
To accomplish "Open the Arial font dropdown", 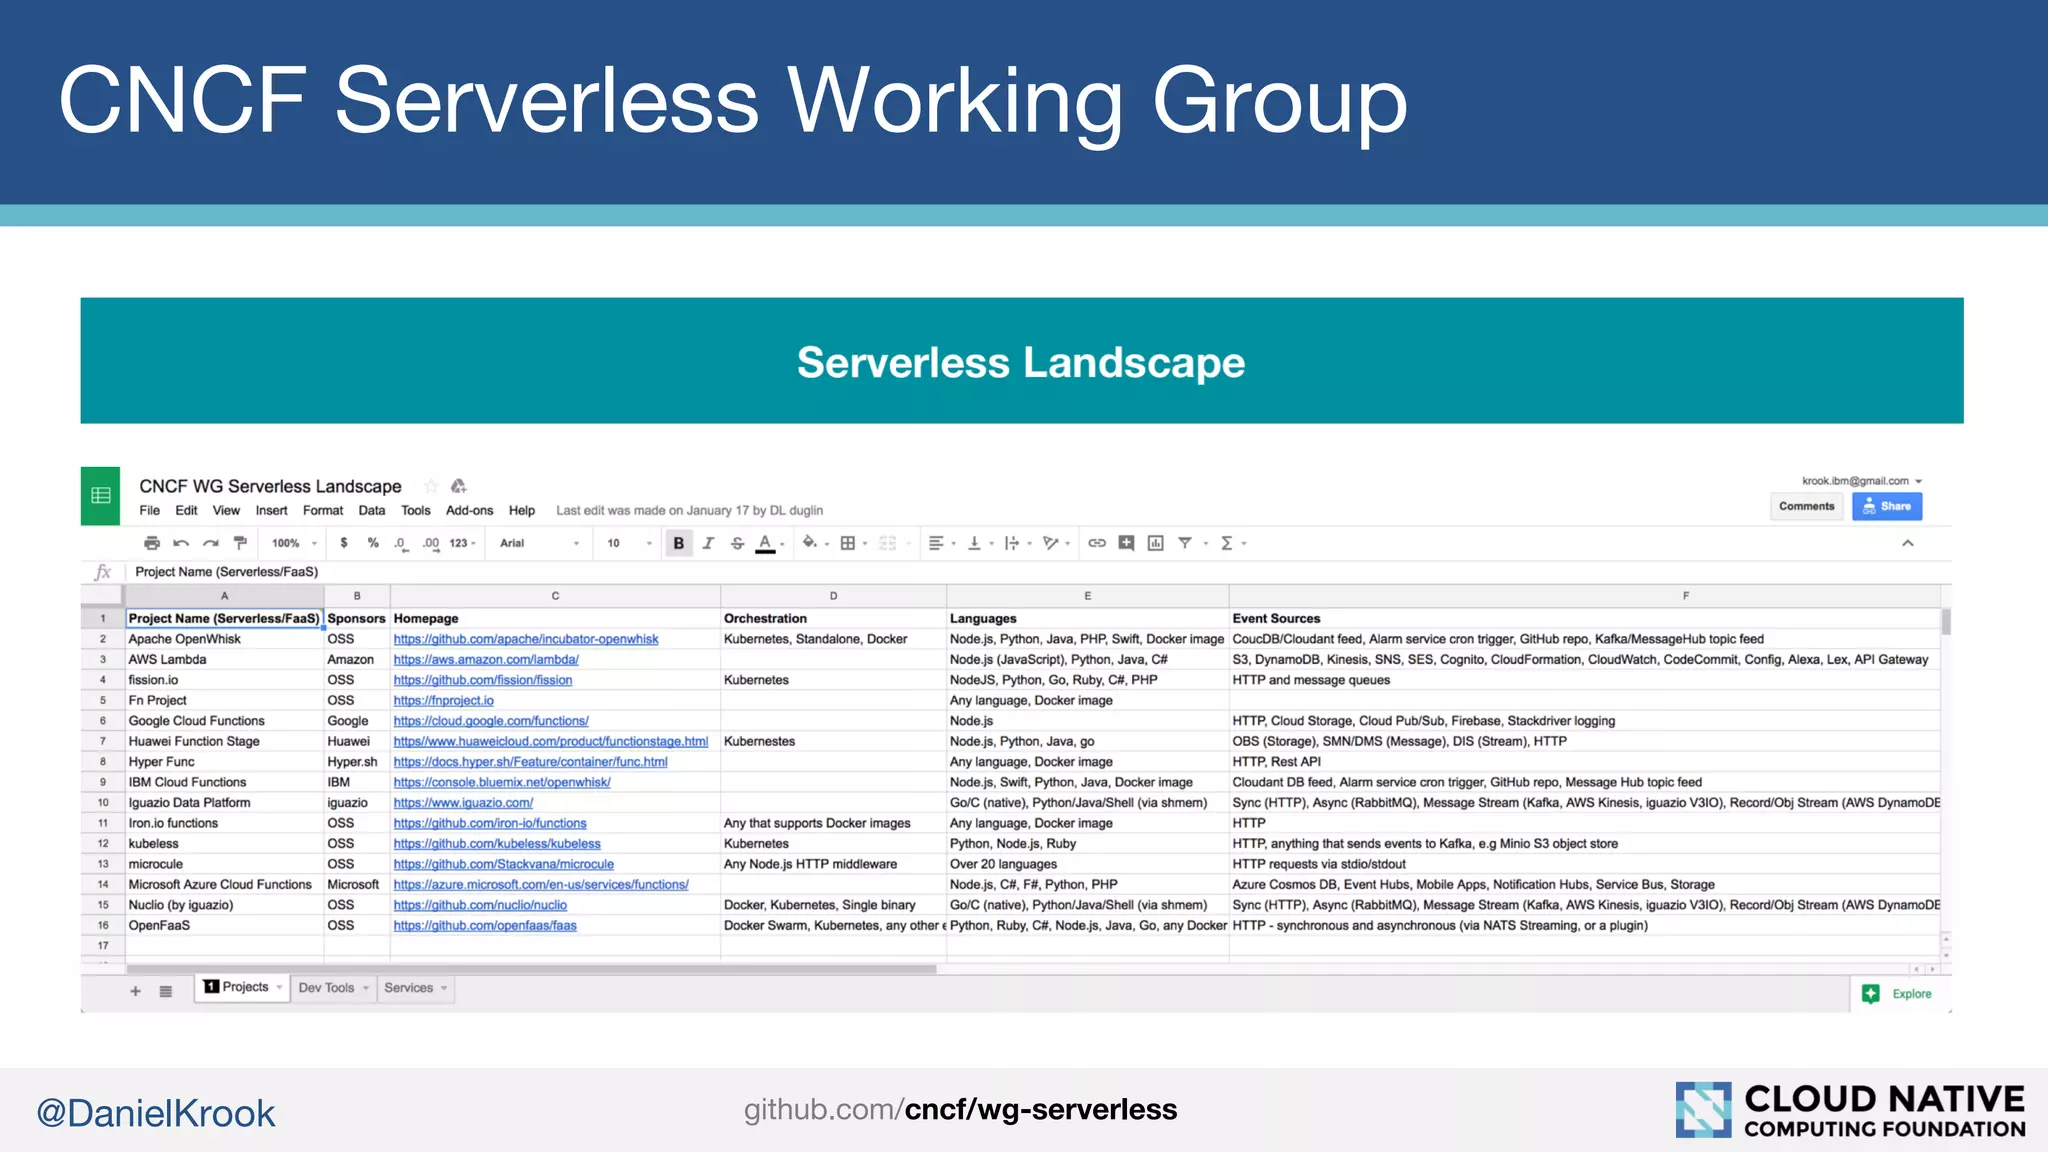I will point(540,543).
